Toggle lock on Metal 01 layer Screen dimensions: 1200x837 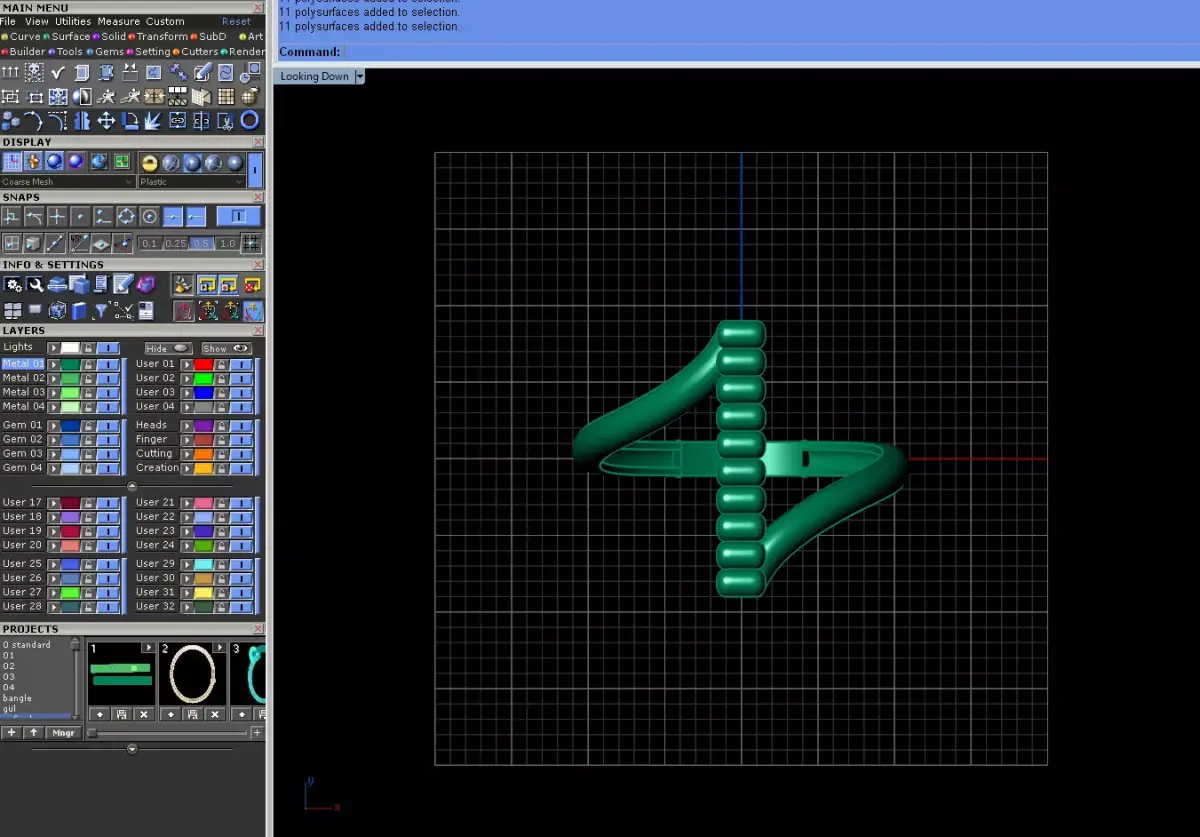coord(88,364)
